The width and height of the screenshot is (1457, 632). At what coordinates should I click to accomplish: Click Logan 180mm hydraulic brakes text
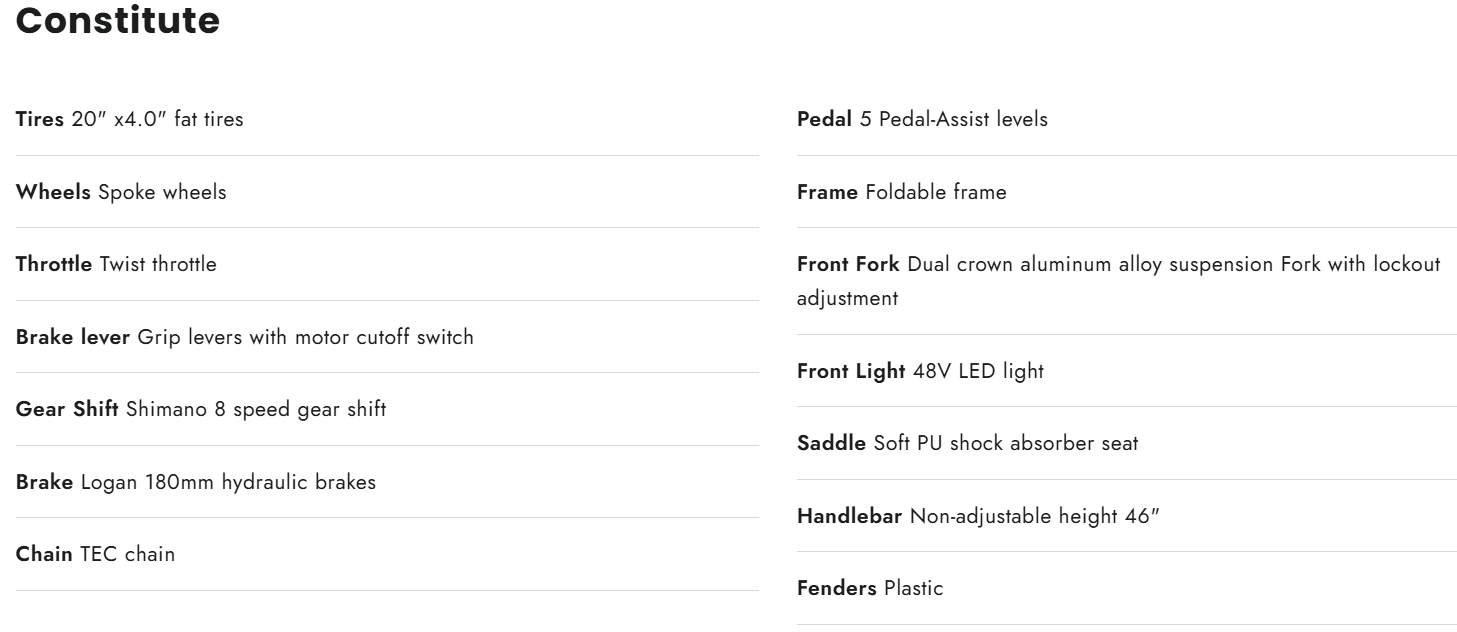[228, 482]
